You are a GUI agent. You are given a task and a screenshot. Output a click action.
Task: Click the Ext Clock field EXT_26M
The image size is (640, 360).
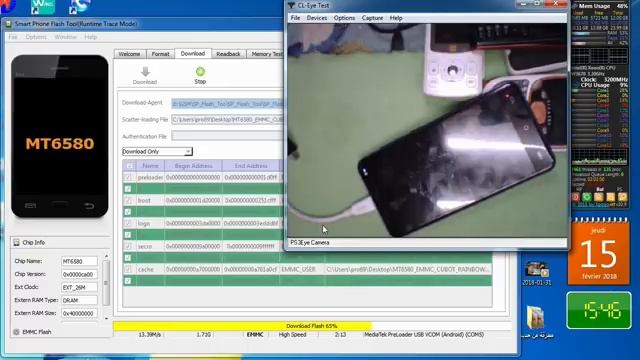coord(79,287)
